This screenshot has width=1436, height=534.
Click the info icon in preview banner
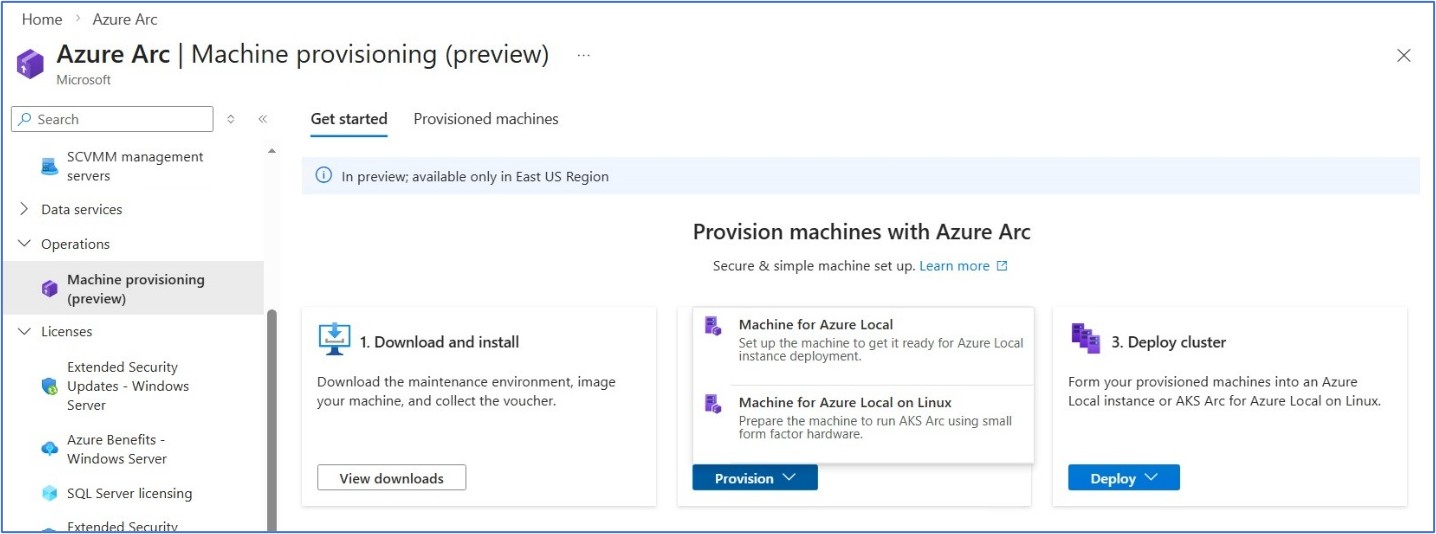[x=323, y=176]
